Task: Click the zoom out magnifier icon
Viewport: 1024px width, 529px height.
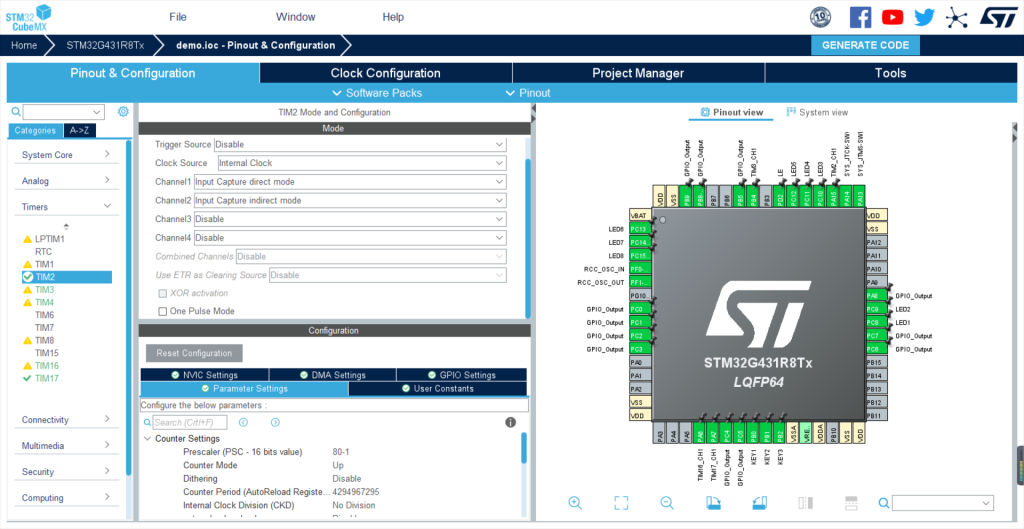Action: tap(667, 503)
